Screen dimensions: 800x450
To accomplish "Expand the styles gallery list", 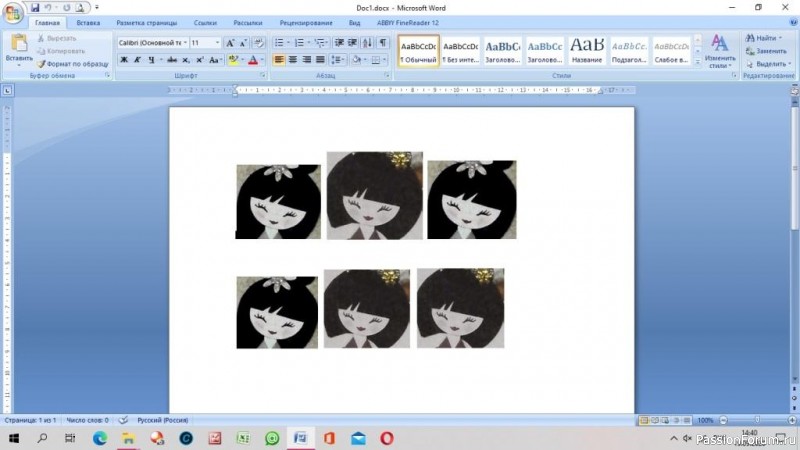I will coord(697,61).
